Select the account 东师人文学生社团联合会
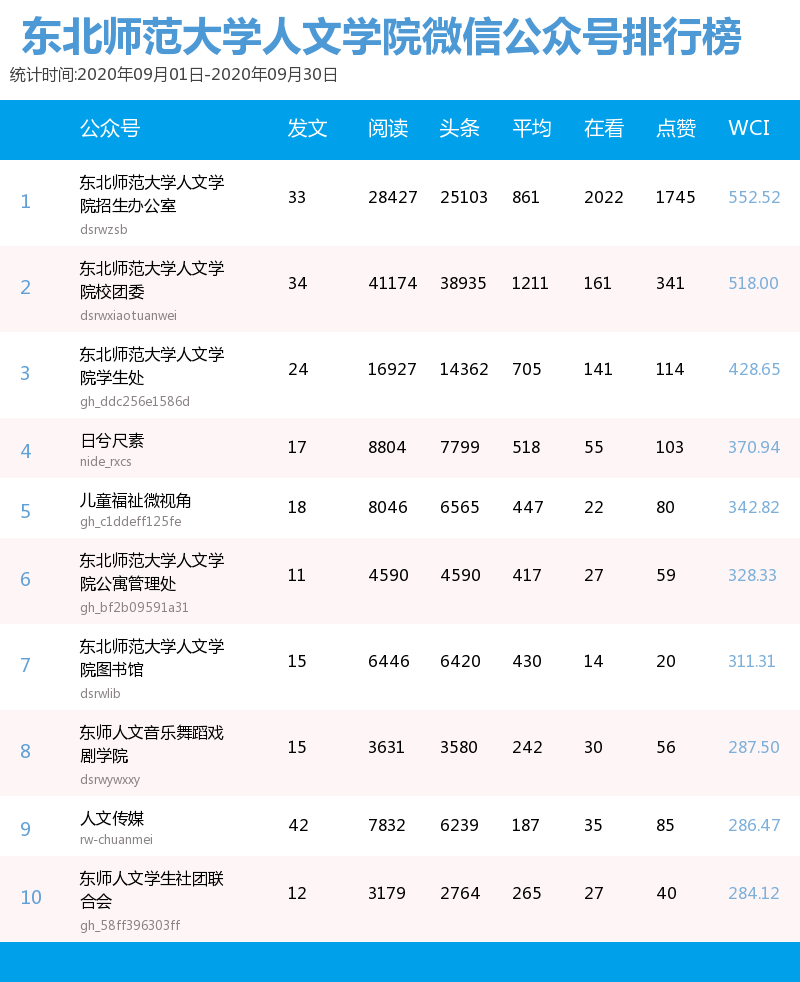 (152, 889)
